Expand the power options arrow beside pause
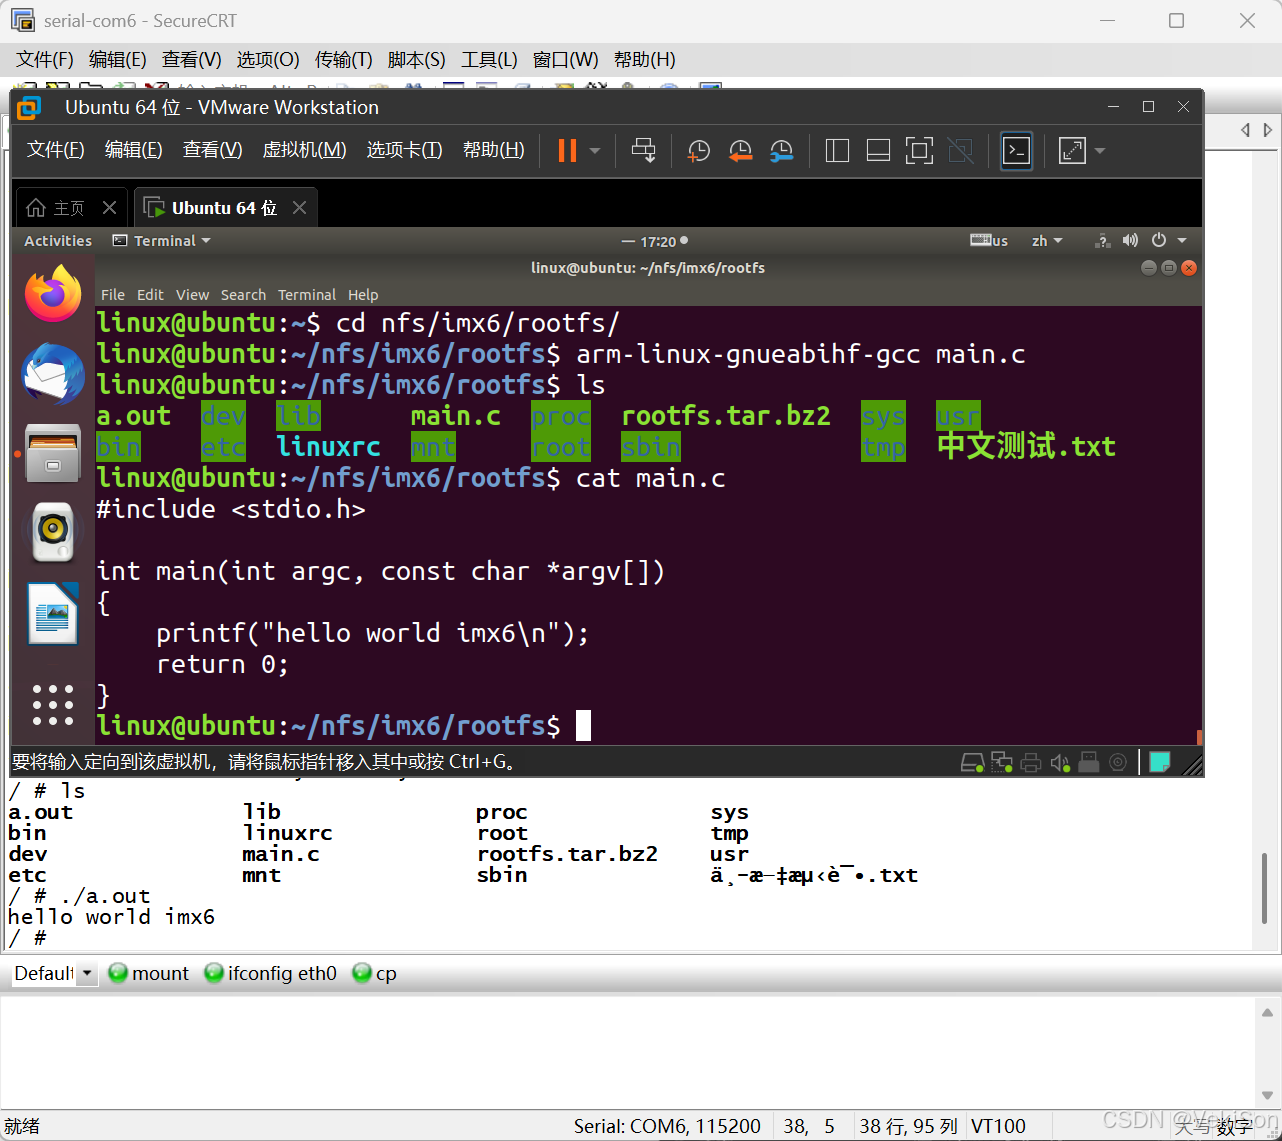 [595, 151]
